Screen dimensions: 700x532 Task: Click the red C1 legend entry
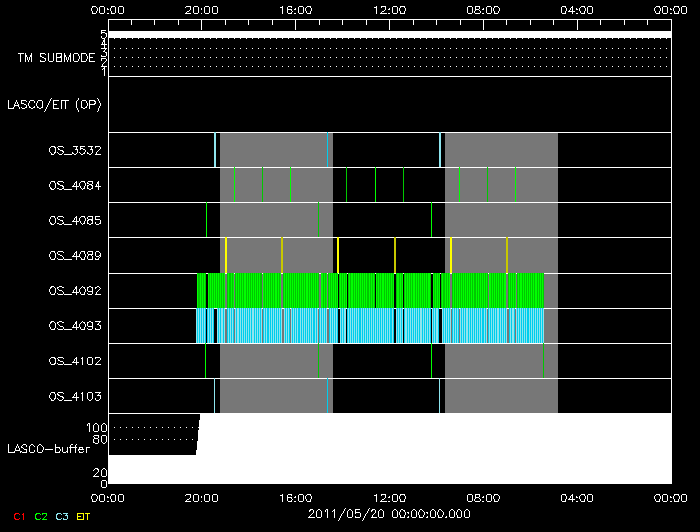[x=19, y=516]
